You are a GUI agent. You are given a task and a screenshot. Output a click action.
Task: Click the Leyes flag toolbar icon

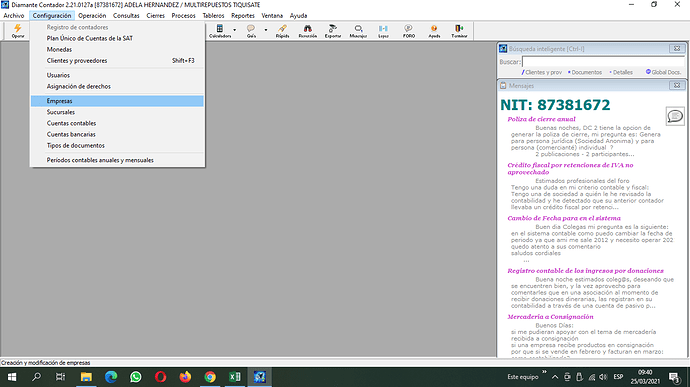click(383, 31)
